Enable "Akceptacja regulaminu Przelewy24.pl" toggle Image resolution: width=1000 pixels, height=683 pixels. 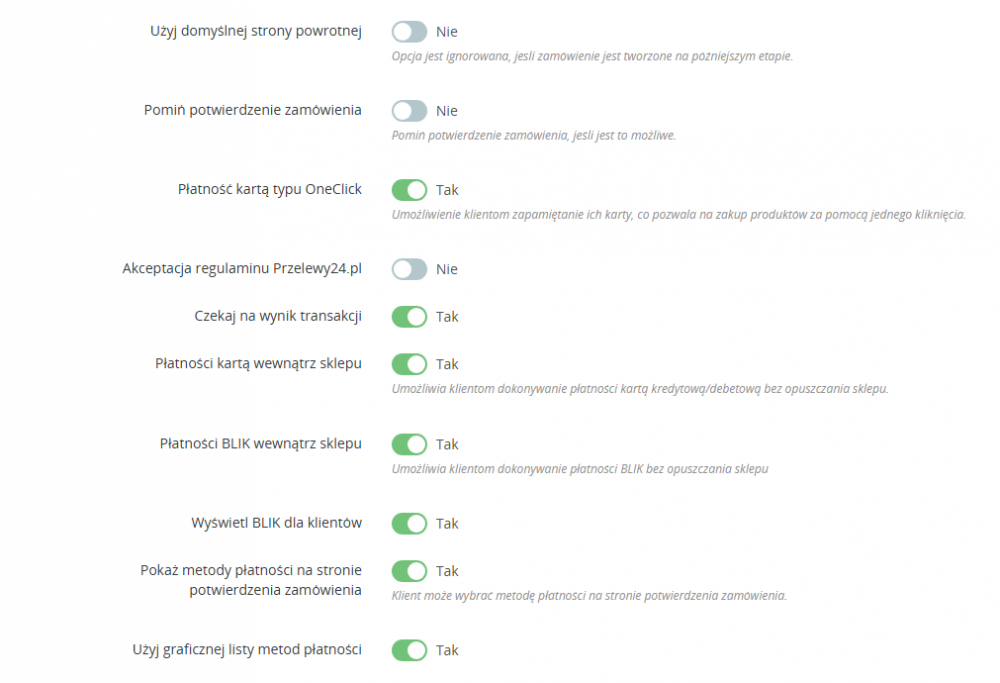[409, 268]
